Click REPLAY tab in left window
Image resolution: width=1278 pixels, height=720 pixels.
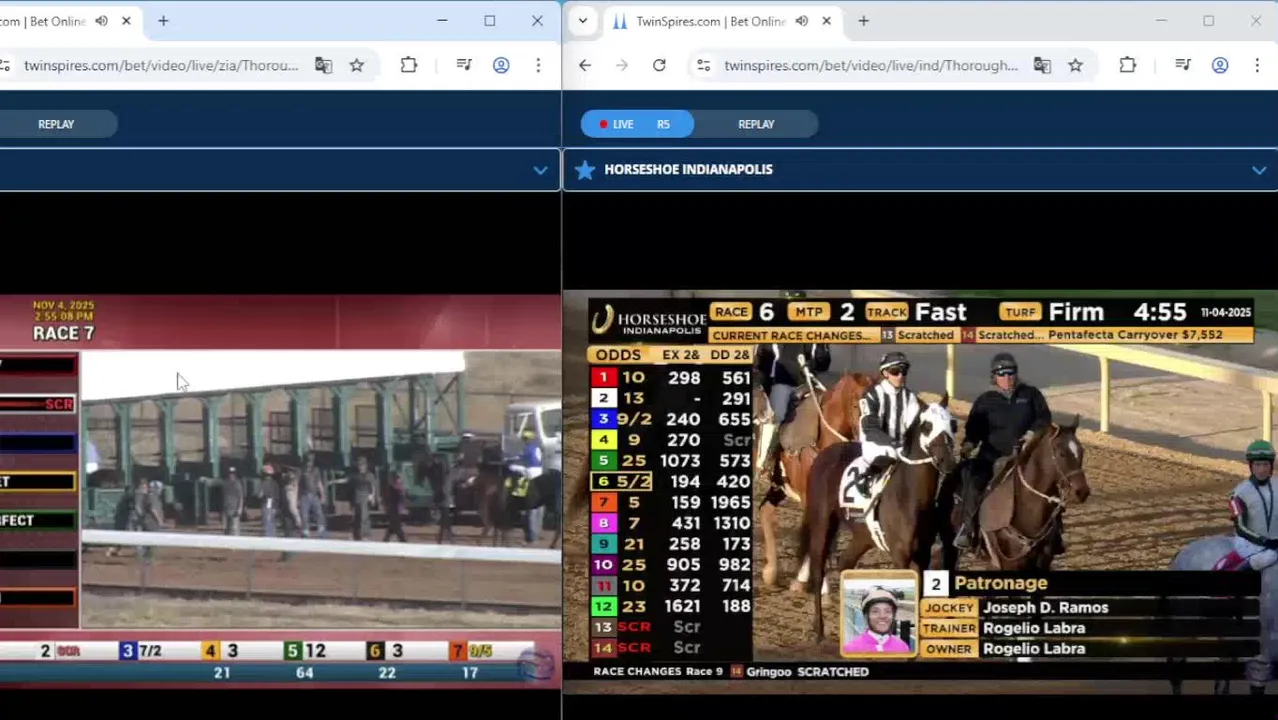click(x=56, y=124)
